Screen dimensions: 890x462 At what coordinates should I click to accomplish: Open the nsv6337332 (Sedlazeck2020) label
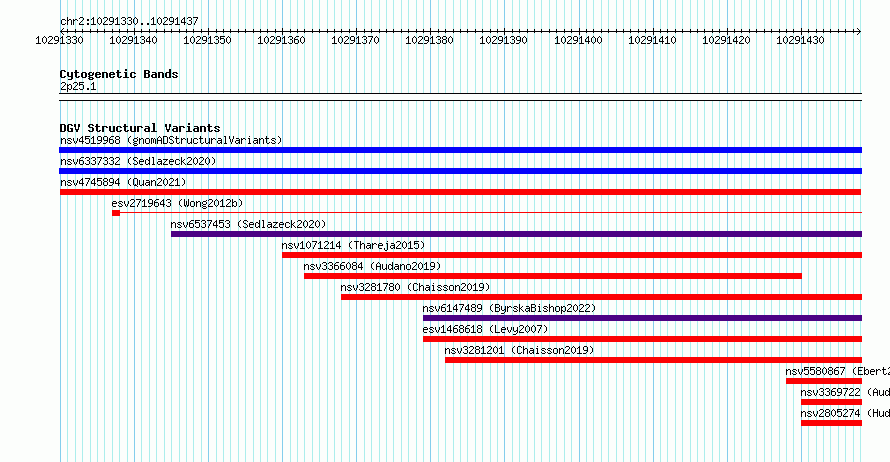(138, 161)
